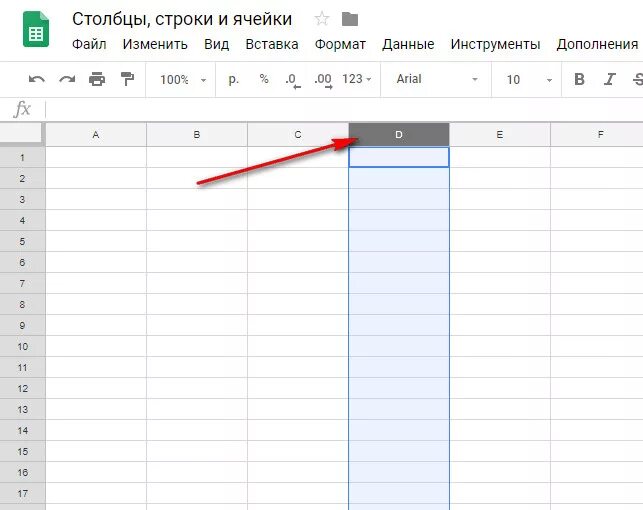The image size is (643, 510).
Task: Format cell as percent
Action: click(x=264, y=79)
